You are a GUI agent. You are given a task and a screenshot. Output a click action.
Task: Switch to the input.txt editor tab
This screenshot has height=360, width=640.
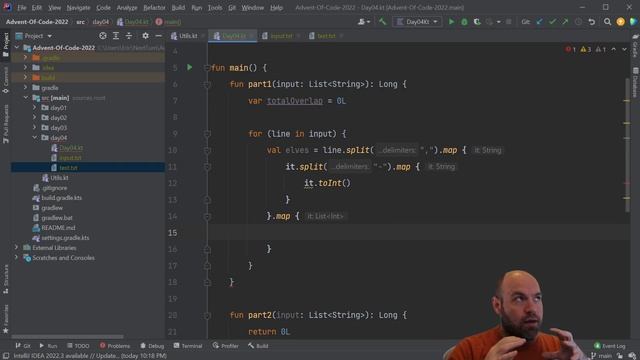pos(281,36)
